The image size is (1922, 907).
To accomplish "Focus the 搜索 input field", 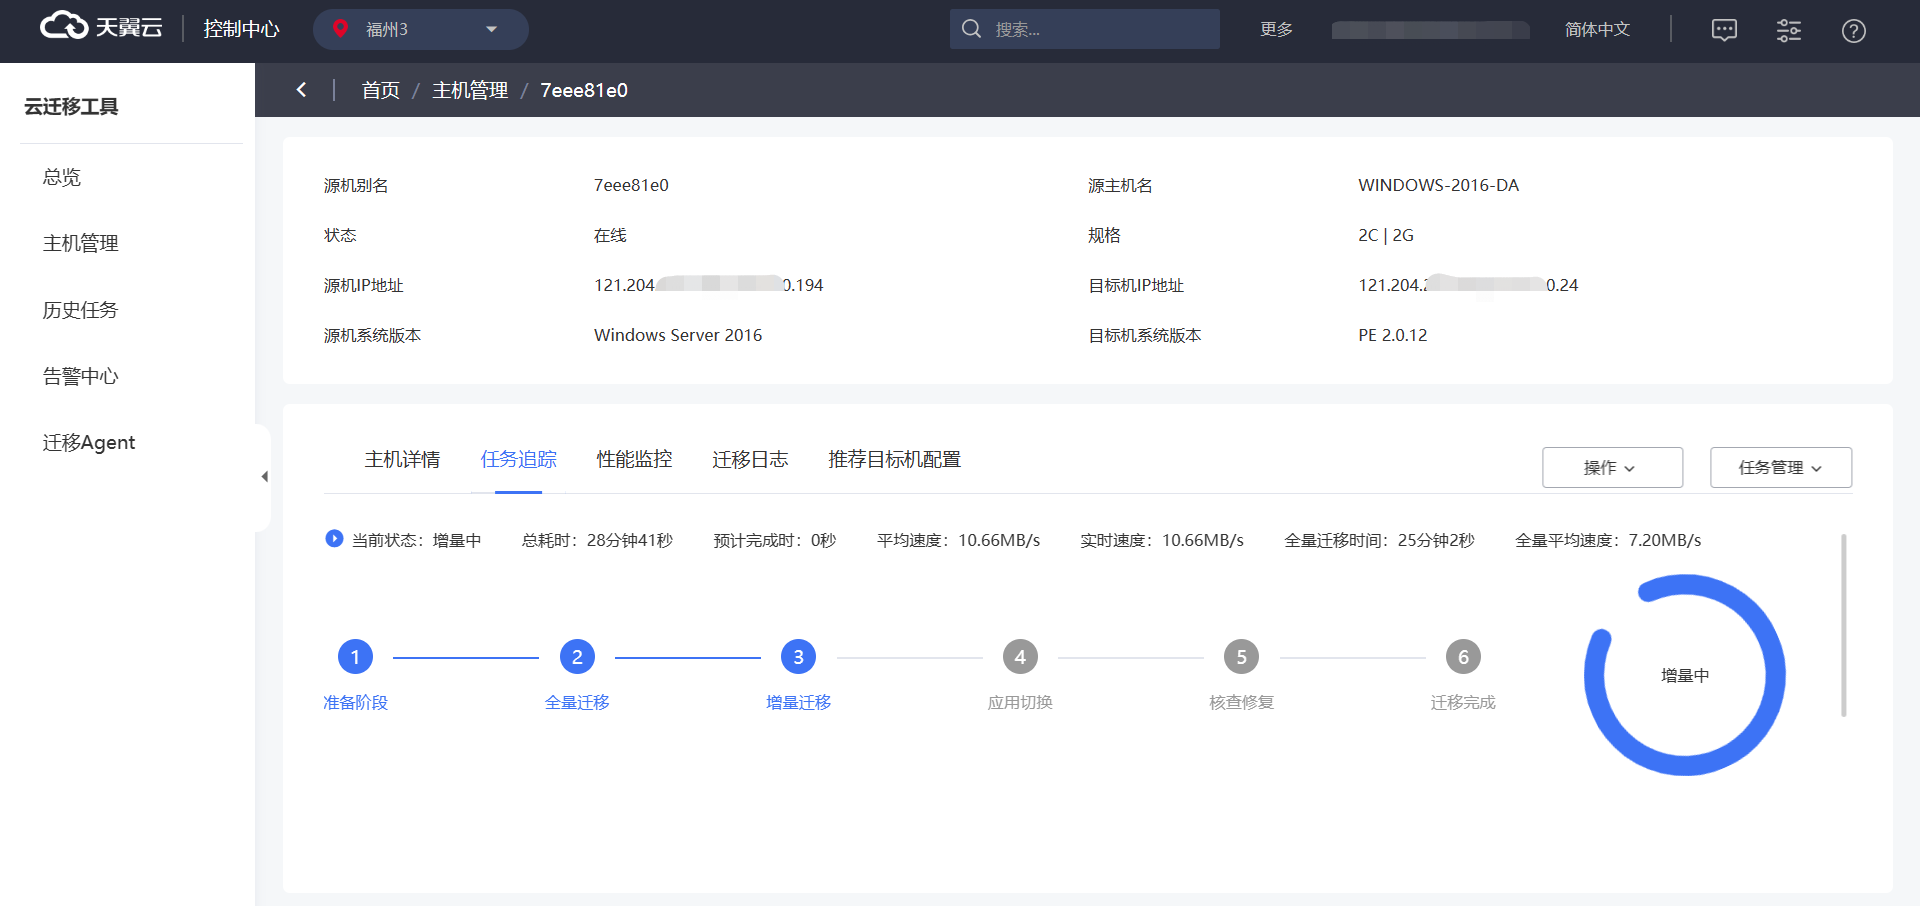I will point(1085,29).
